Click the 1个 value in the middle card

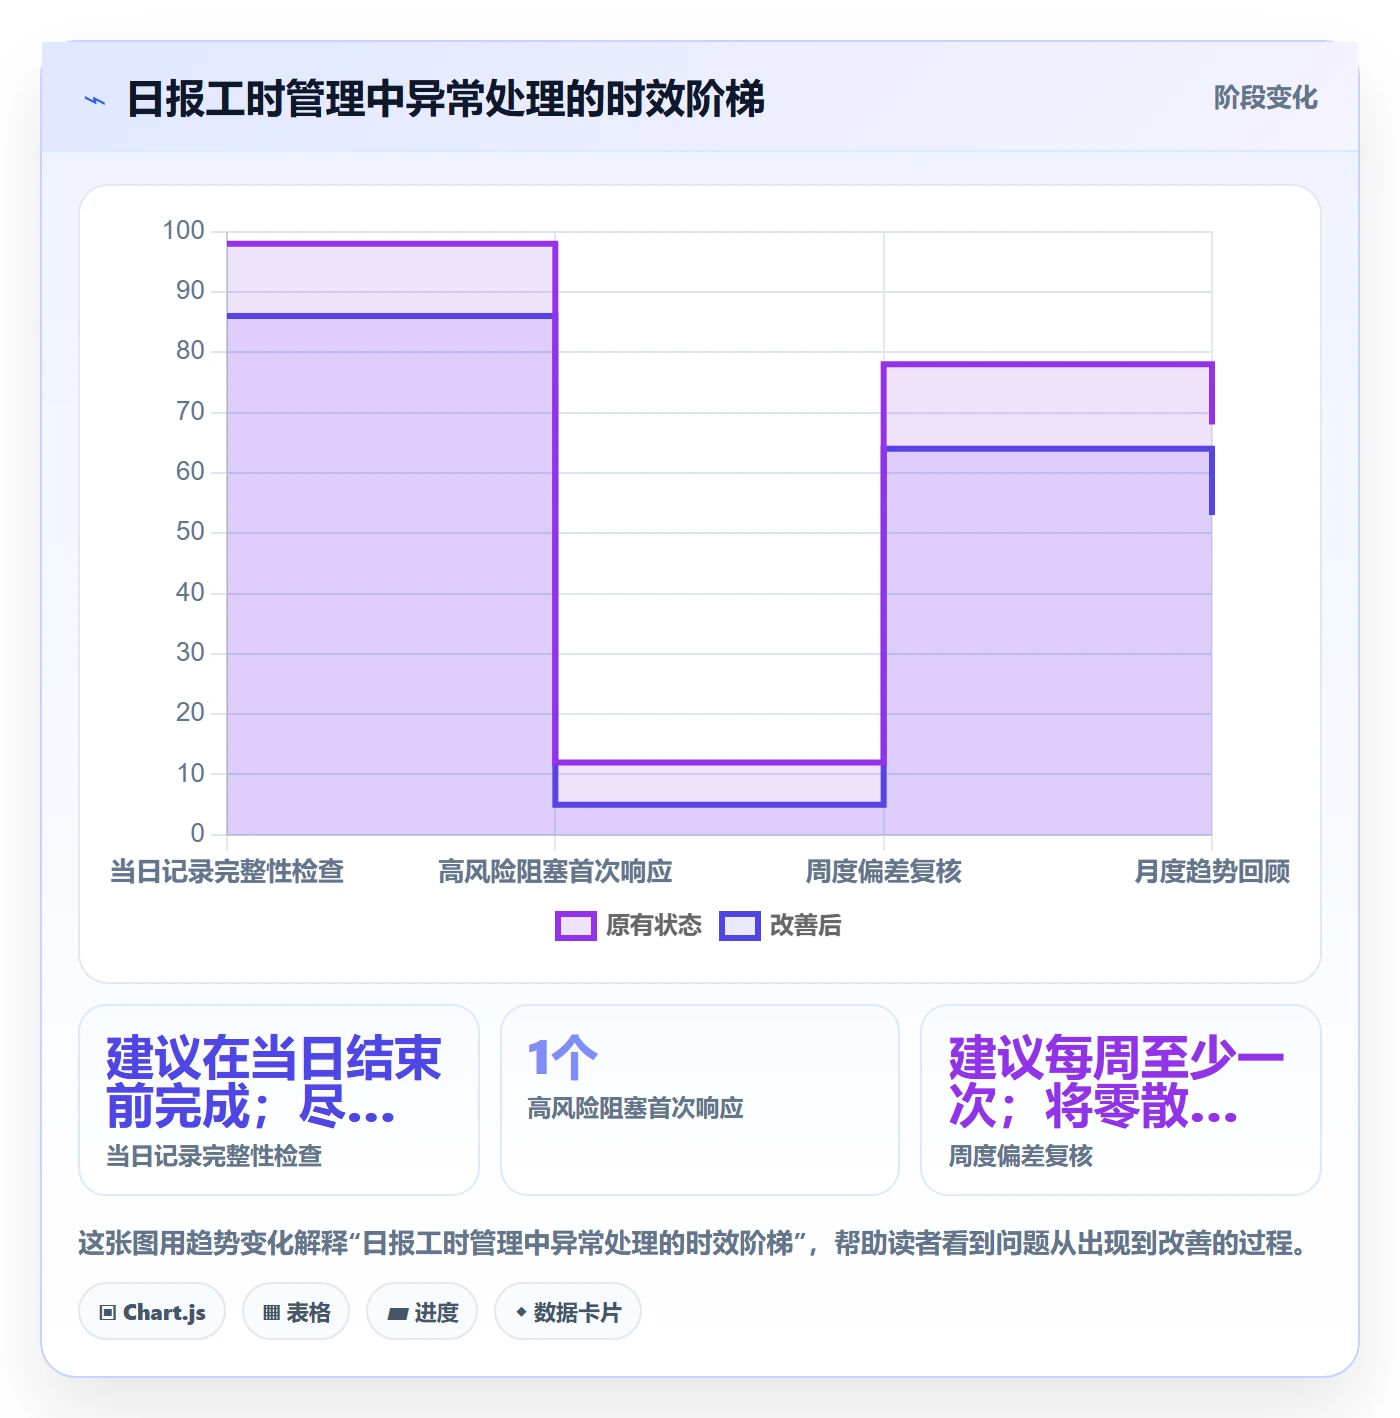point(562,1058)
